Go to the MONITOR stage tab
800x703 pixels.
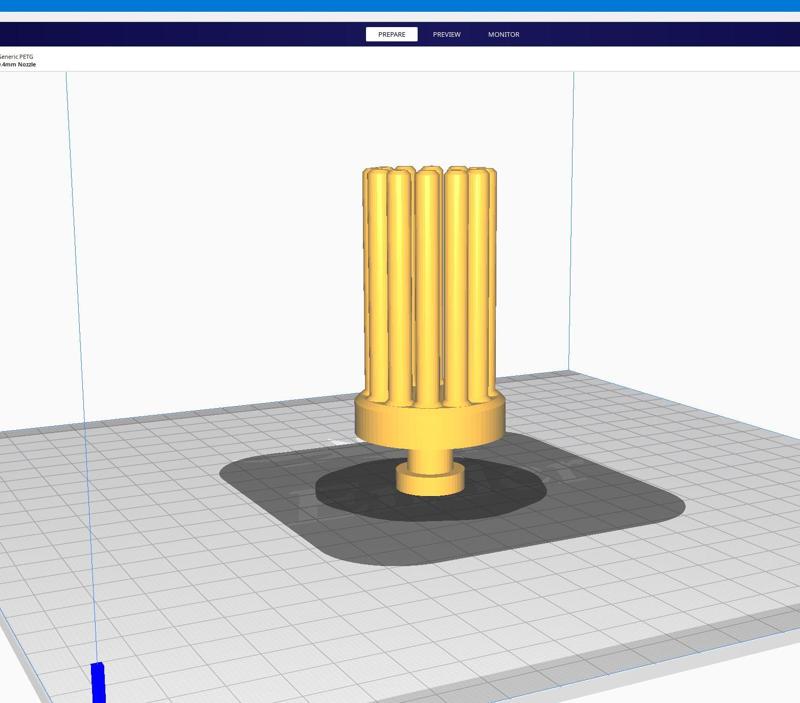pyautogui.click(x=504, y=34)
